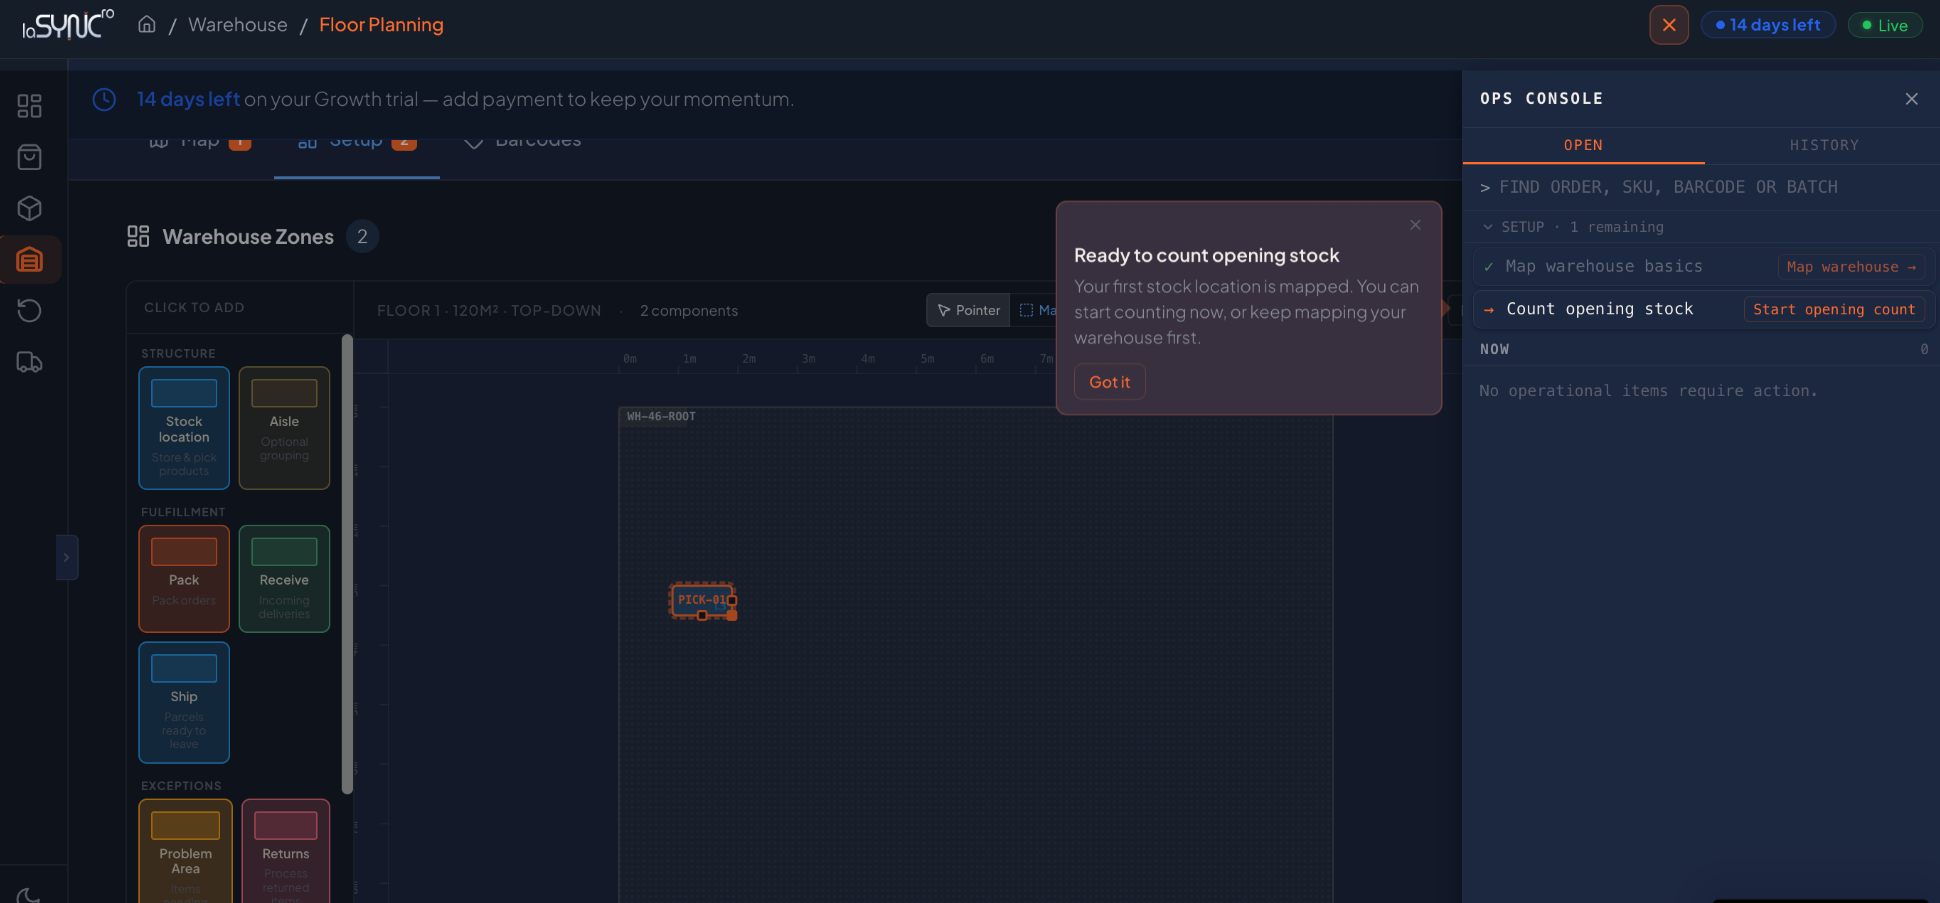Add a Stock location component
1940x903 pixels.
click(184, 428)
